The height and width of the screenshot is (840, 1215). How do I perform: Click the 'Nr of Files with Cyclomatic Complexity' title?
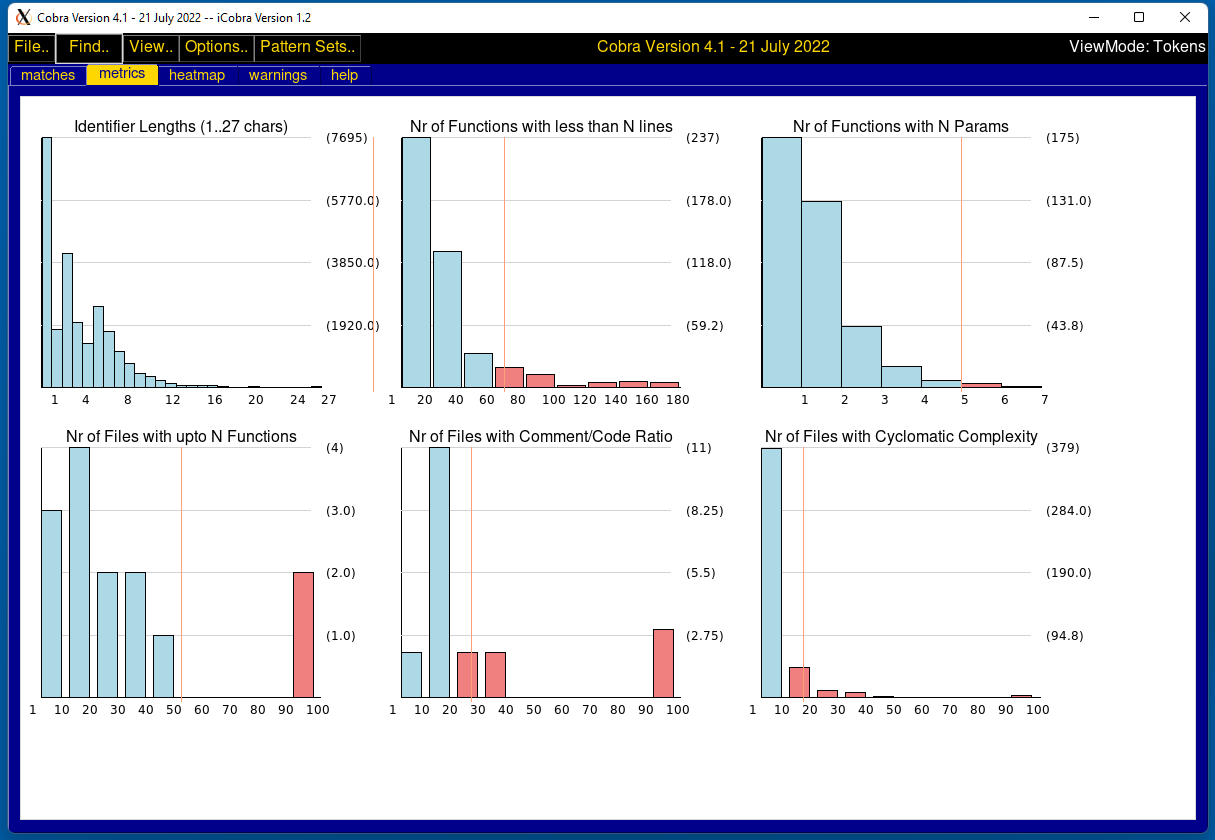click(901, 437)
